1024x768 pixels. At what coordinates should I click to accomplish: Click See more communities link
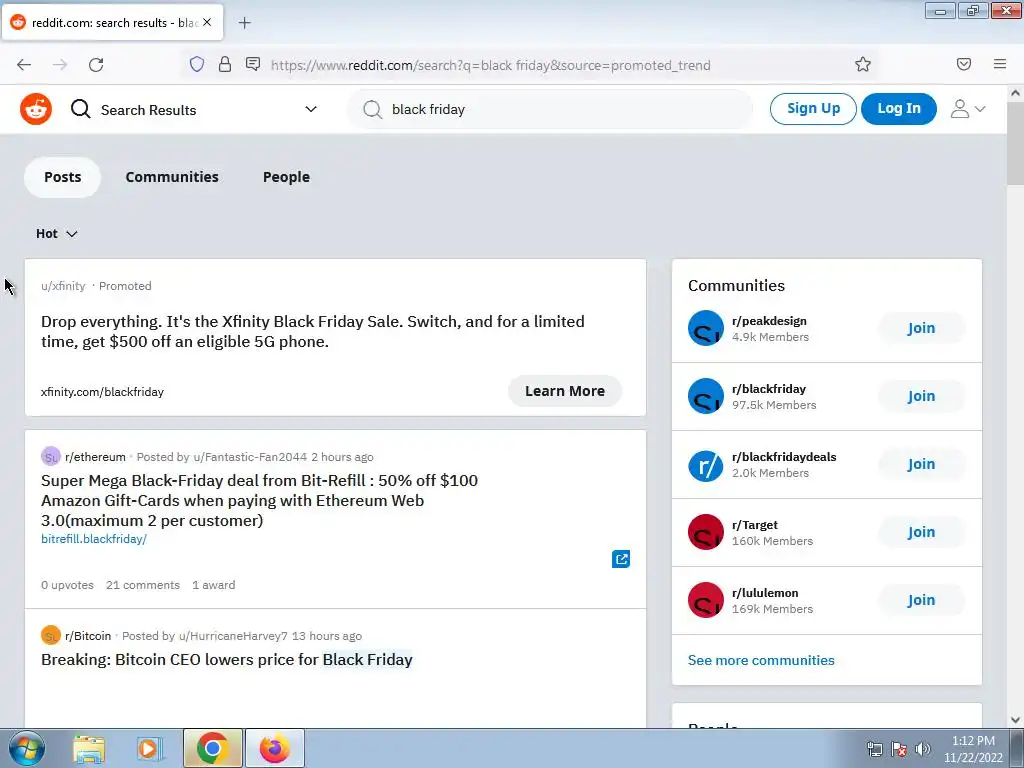tap(761, 660)
